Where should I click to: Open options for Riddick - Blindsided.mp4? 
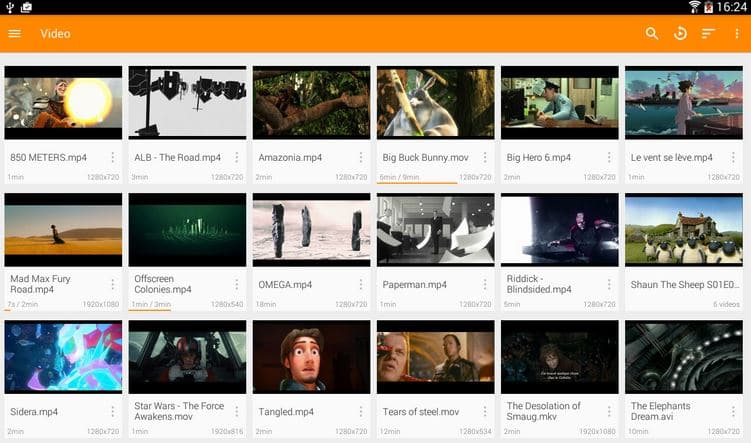click(x=609, y=284)
